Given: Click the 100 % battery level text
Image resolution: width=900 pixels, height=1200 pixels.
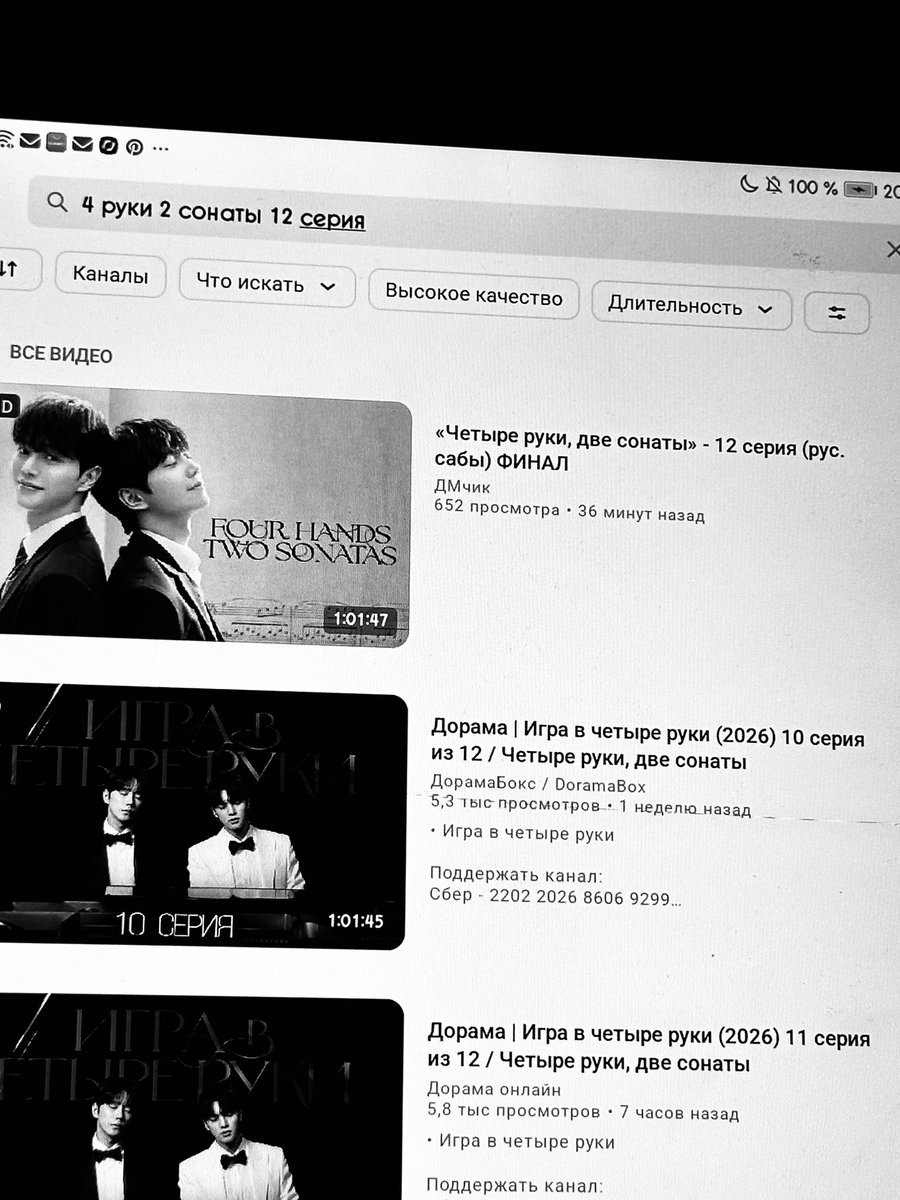Looking at the screenshot, I should pos(813,187).
